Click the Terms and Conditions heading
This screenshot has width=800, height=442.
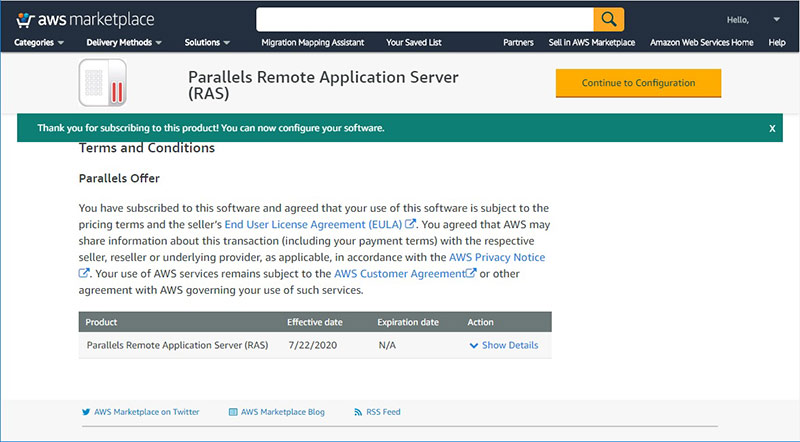[147, 148]
